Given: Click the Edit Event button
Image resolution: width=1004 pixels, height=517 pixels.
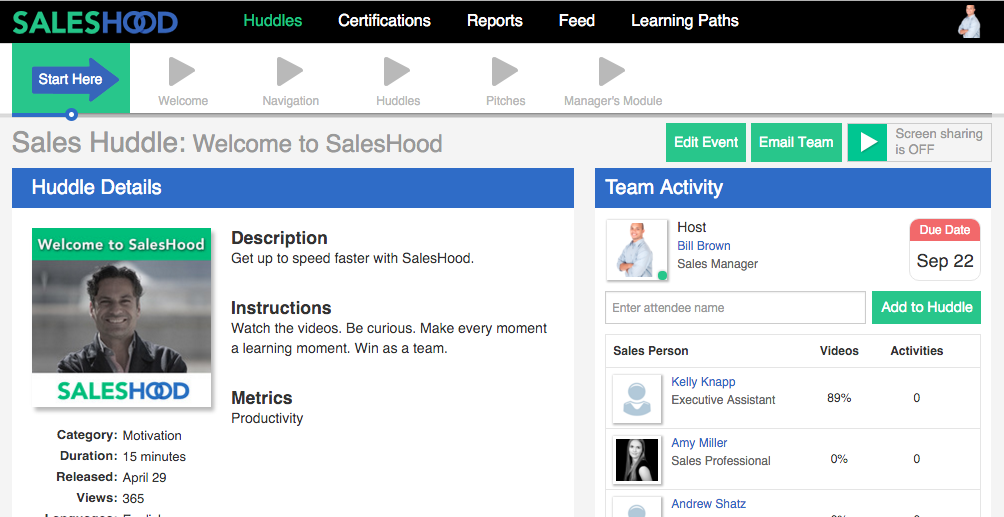Looking at the screenshot, I should click(706, 142).
